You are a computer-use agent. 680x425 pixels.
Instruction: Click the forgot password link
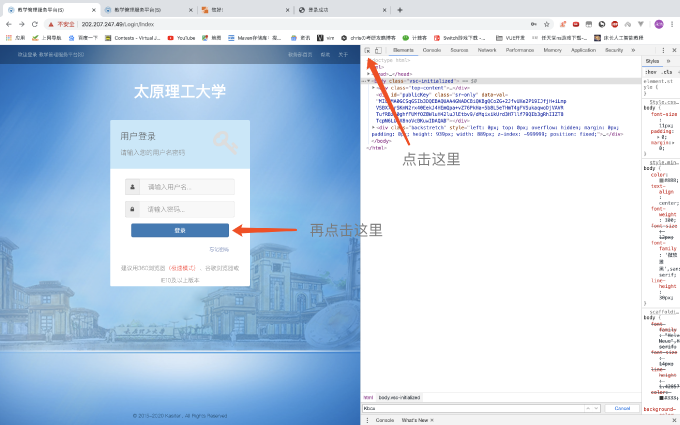tap(219, 250)
